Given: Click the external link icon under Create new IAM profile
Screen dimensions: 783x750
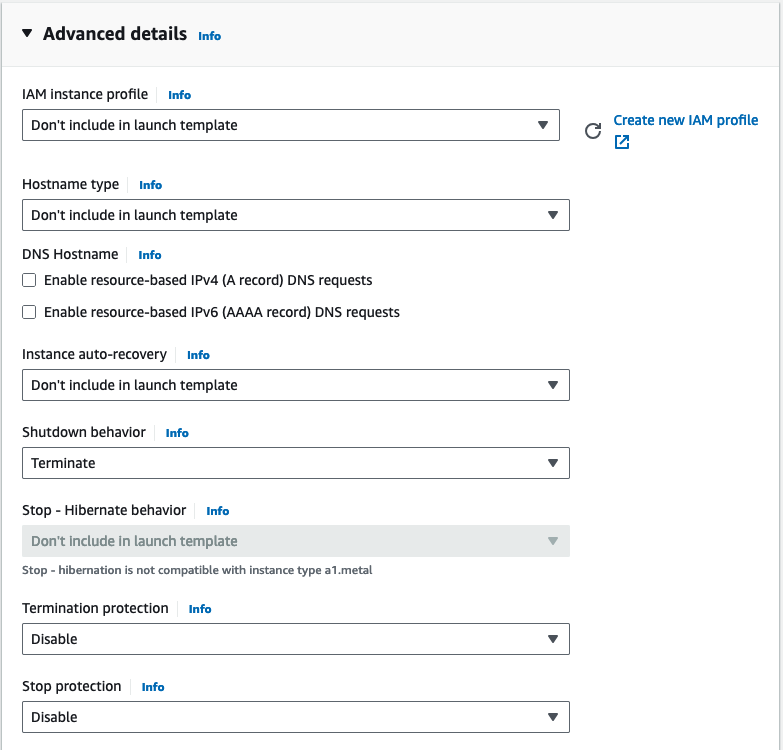Looking at the screenshot, I should click(622, 142).
